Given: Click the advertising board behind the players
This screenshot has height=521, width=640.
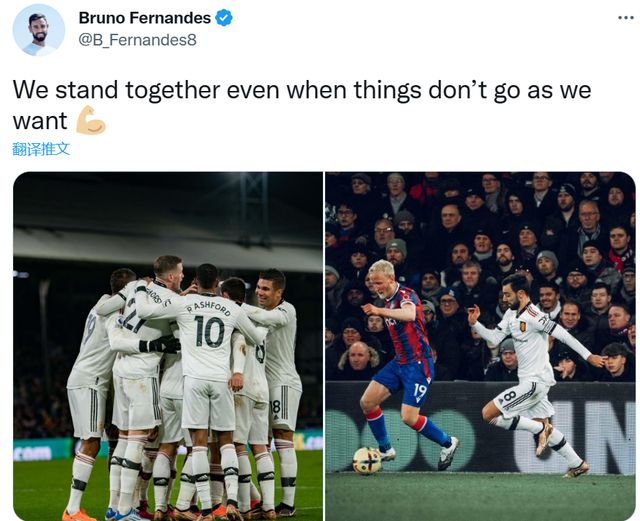Looking at the screenshot, I should coord(480,427).
